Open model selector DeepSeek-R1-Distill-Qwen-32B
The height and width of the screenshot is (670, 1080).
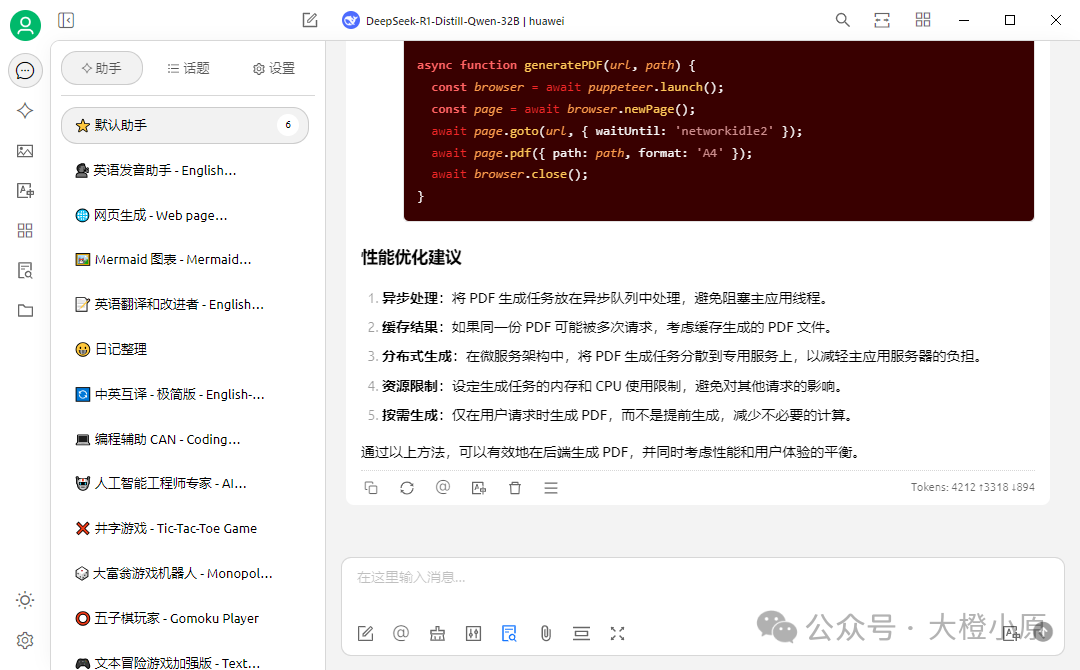click(453, 21)
